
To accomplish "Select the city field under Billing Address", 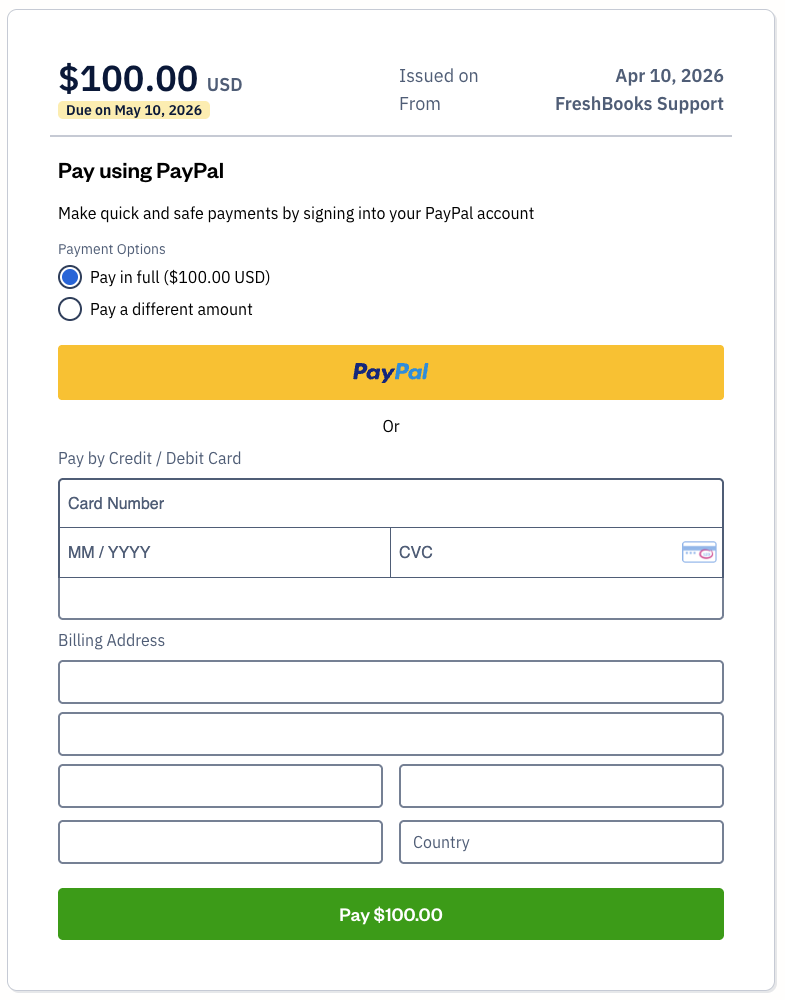I will (220, 786).
